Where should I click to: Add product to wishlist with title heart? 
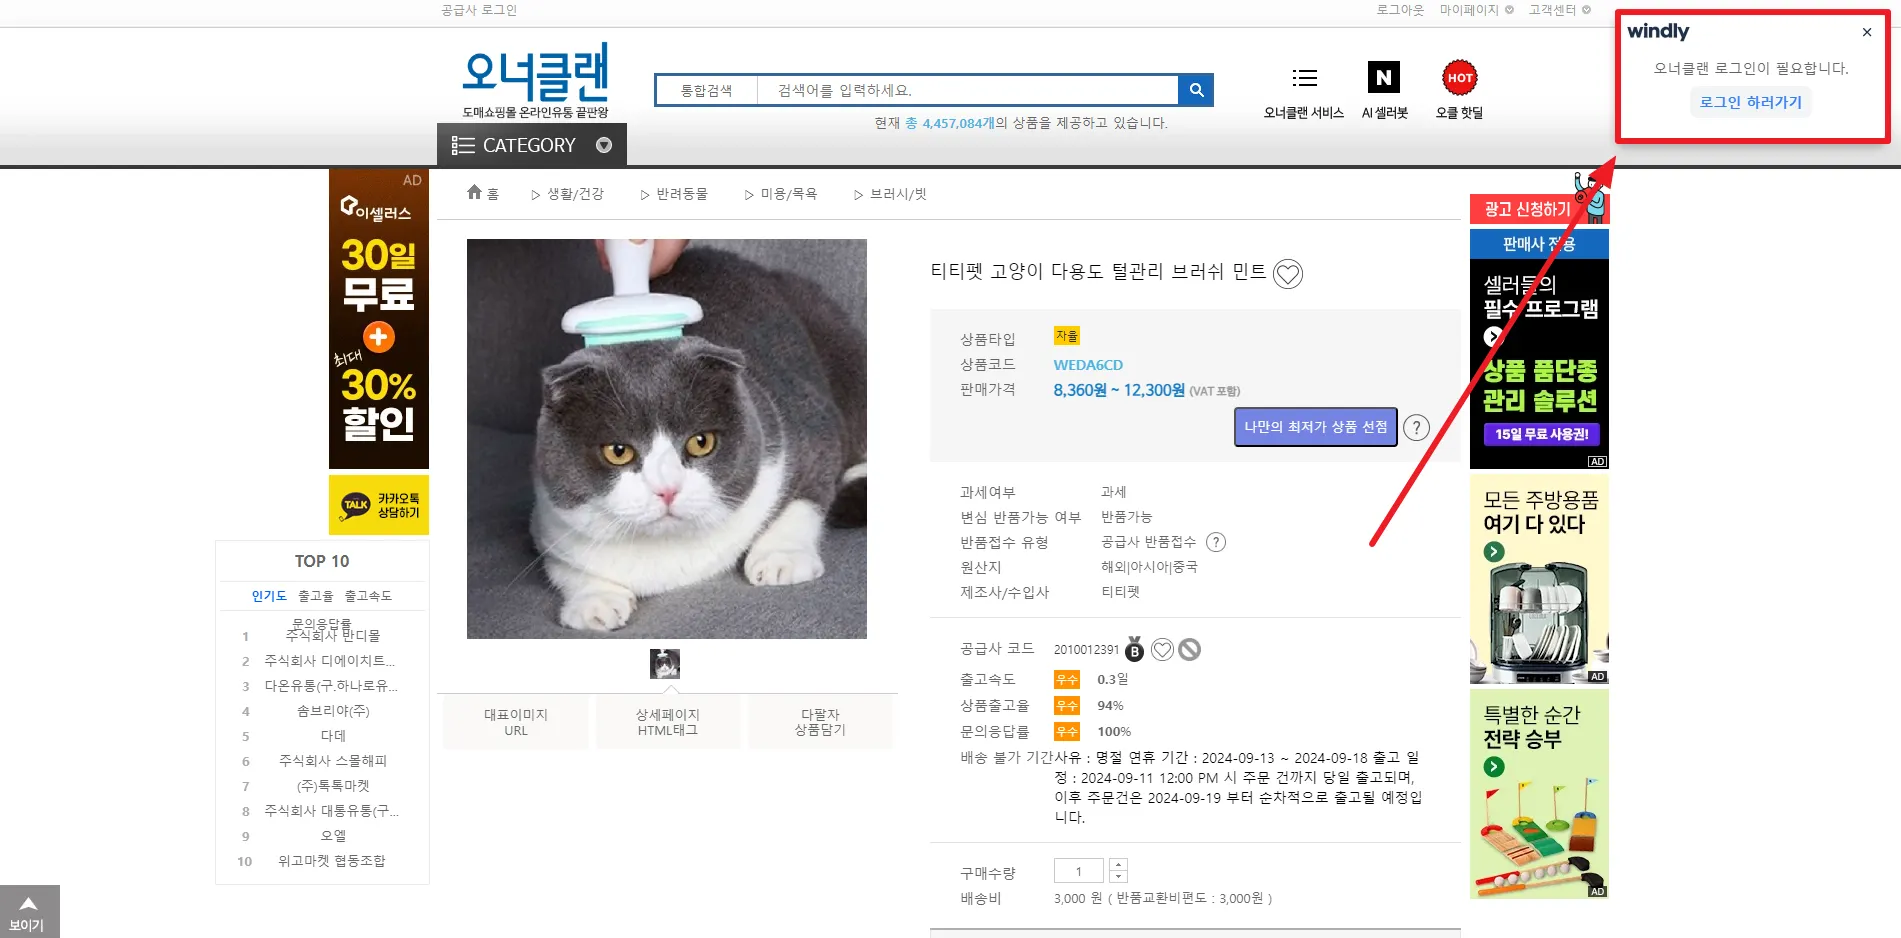pyautogui.click(x=1288, y=274)
